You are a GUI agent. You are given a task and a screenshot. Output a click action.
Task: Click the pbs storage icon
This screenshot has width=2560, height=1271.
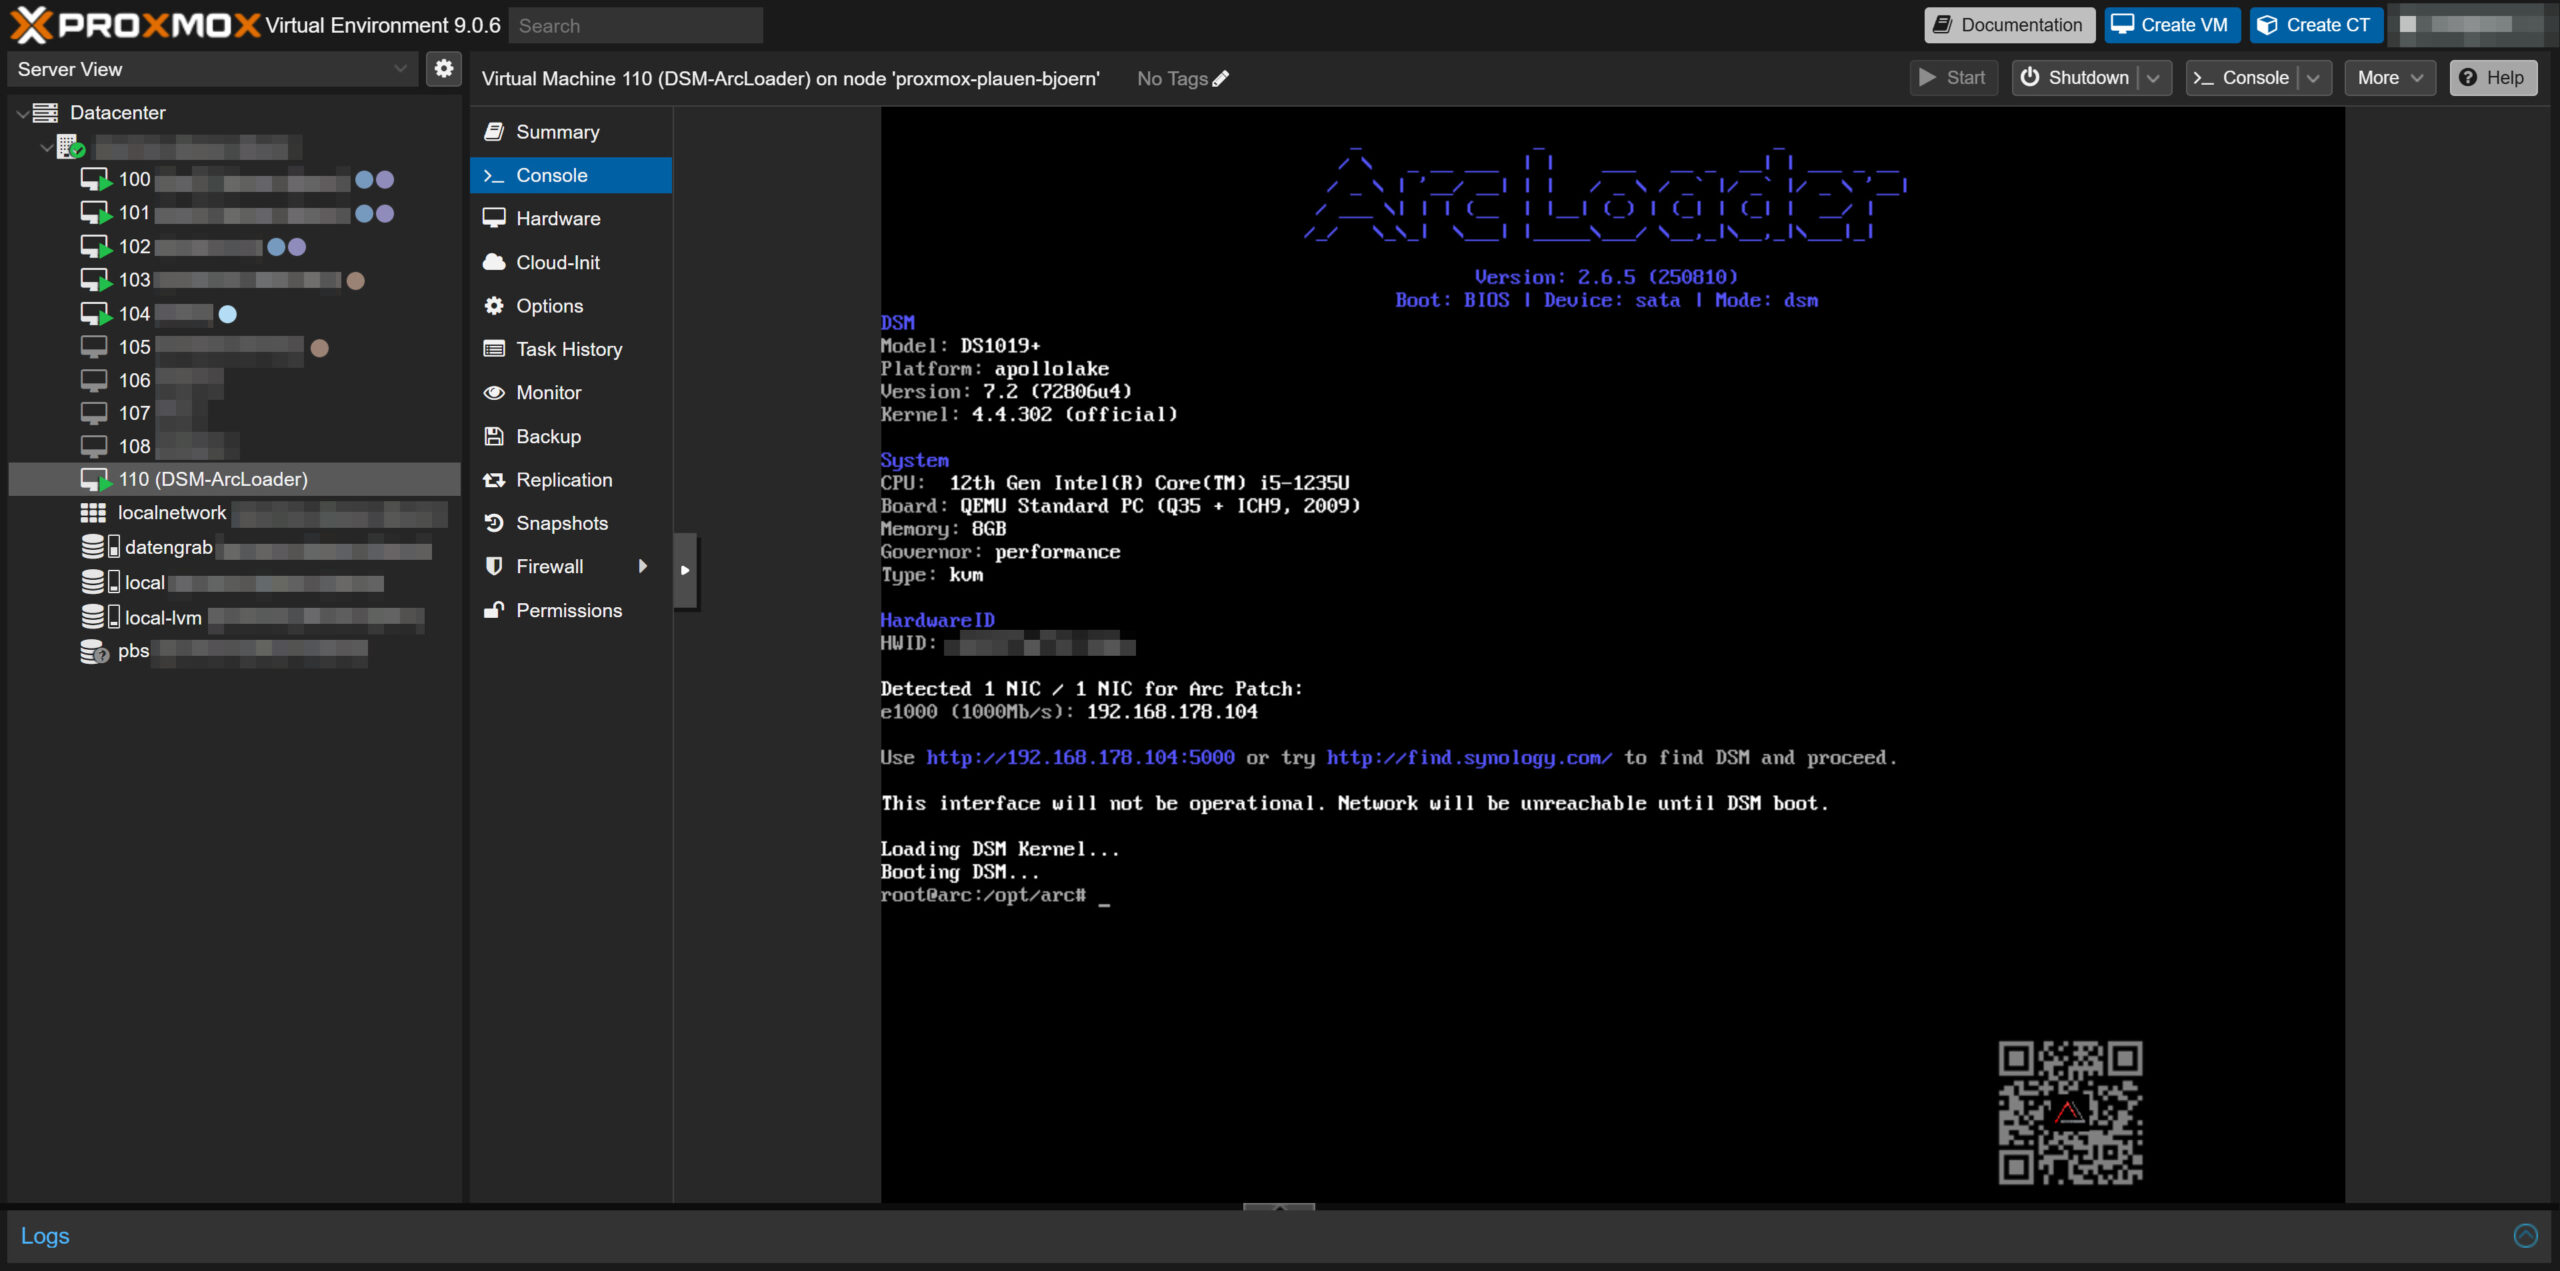click(x=95, y=652)
